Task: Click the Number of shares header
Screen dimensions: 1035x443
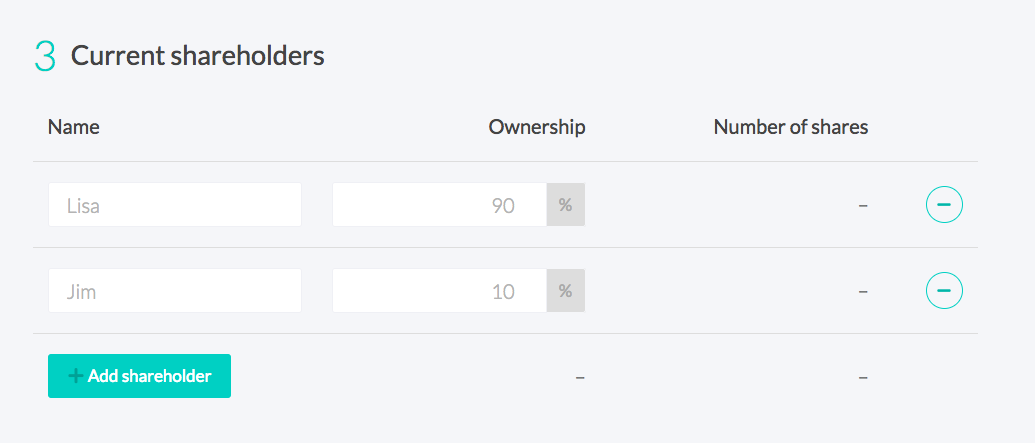Action: pos(791,127)
